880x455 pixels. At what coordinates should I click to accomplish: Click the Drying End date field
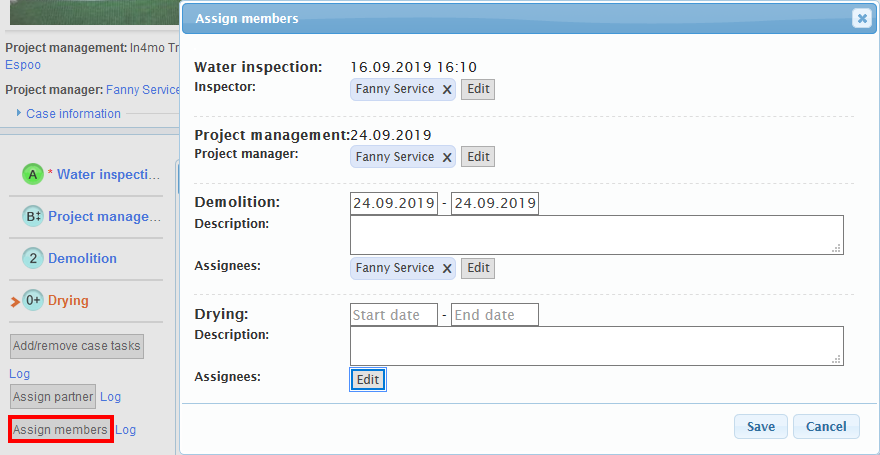[x=494, y=315]
